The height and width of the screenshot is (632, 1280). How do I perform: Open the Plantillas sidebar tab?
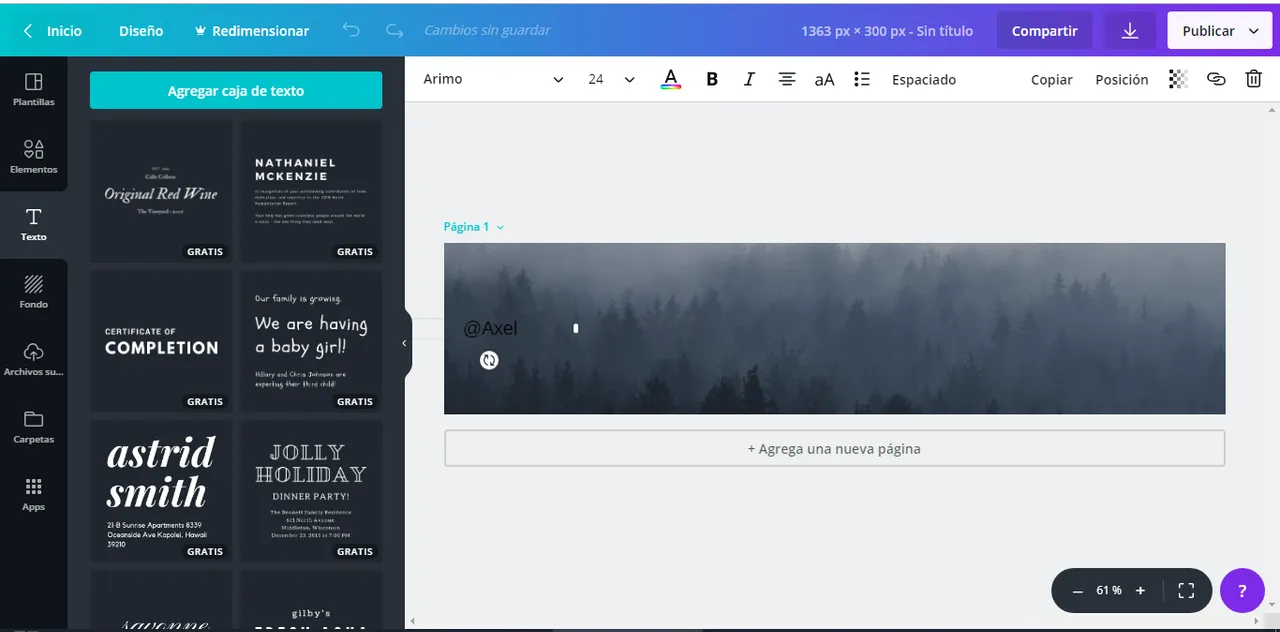[x=33, y=89]
